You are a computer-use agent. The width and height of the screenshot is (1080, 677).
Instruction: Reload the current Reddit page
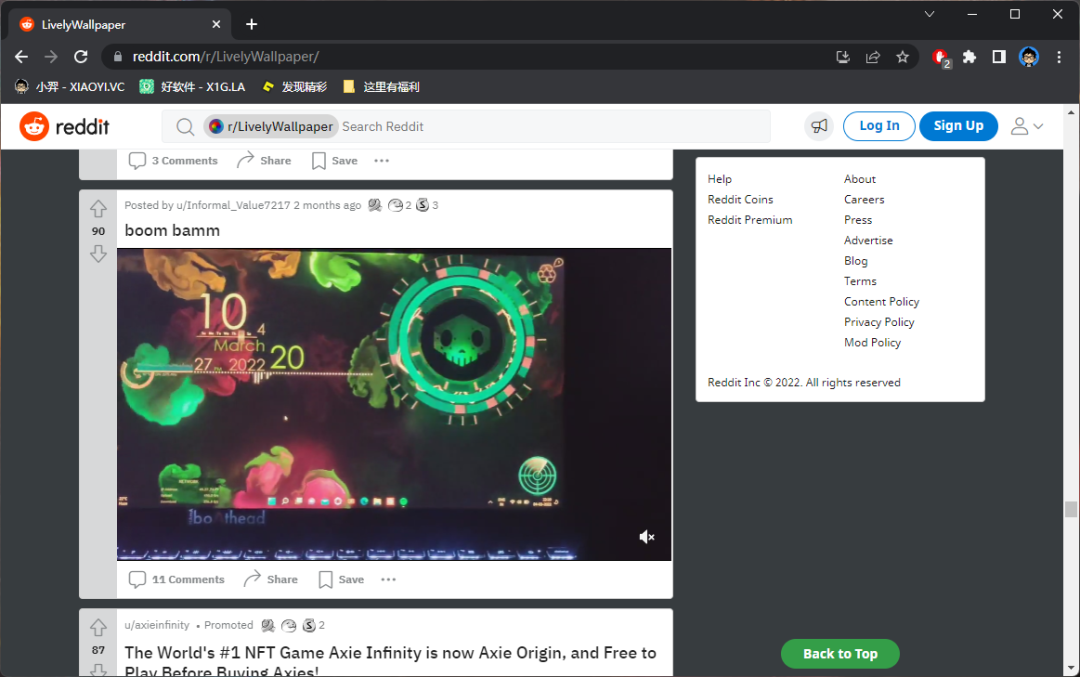click(x=81, y=56)
